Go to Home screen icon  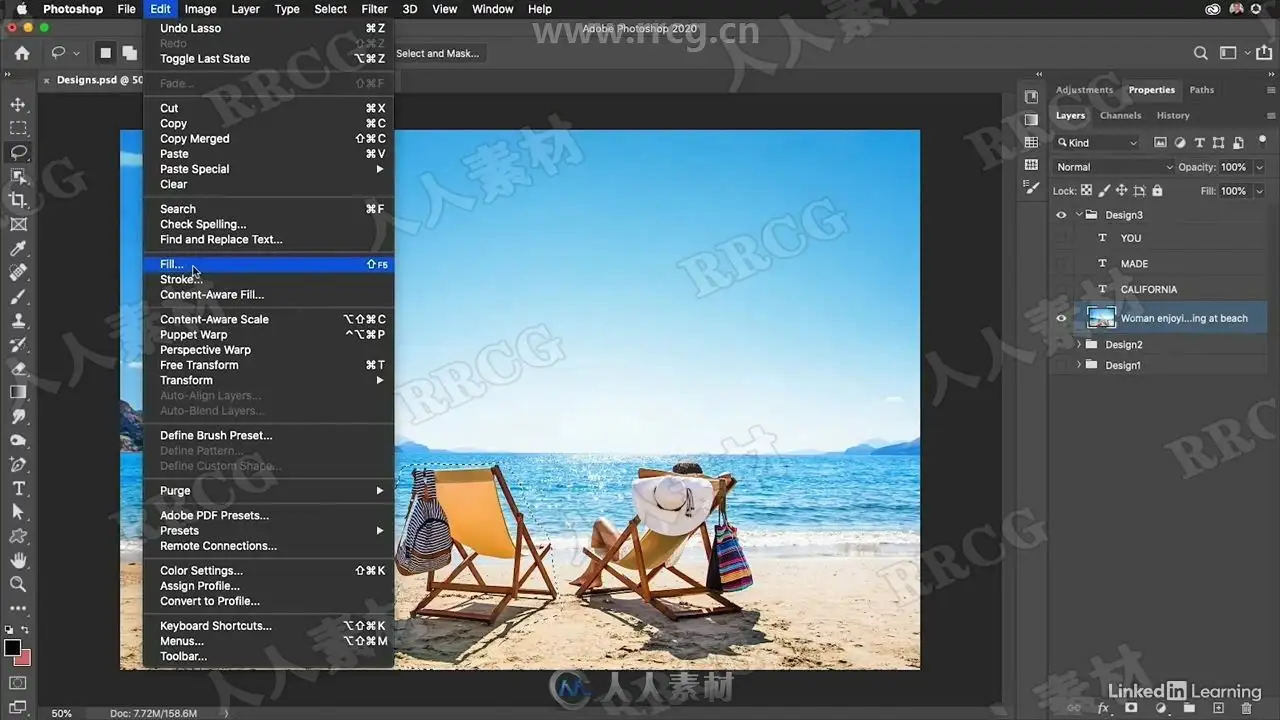pyautogui.click(x=22, y=53)
